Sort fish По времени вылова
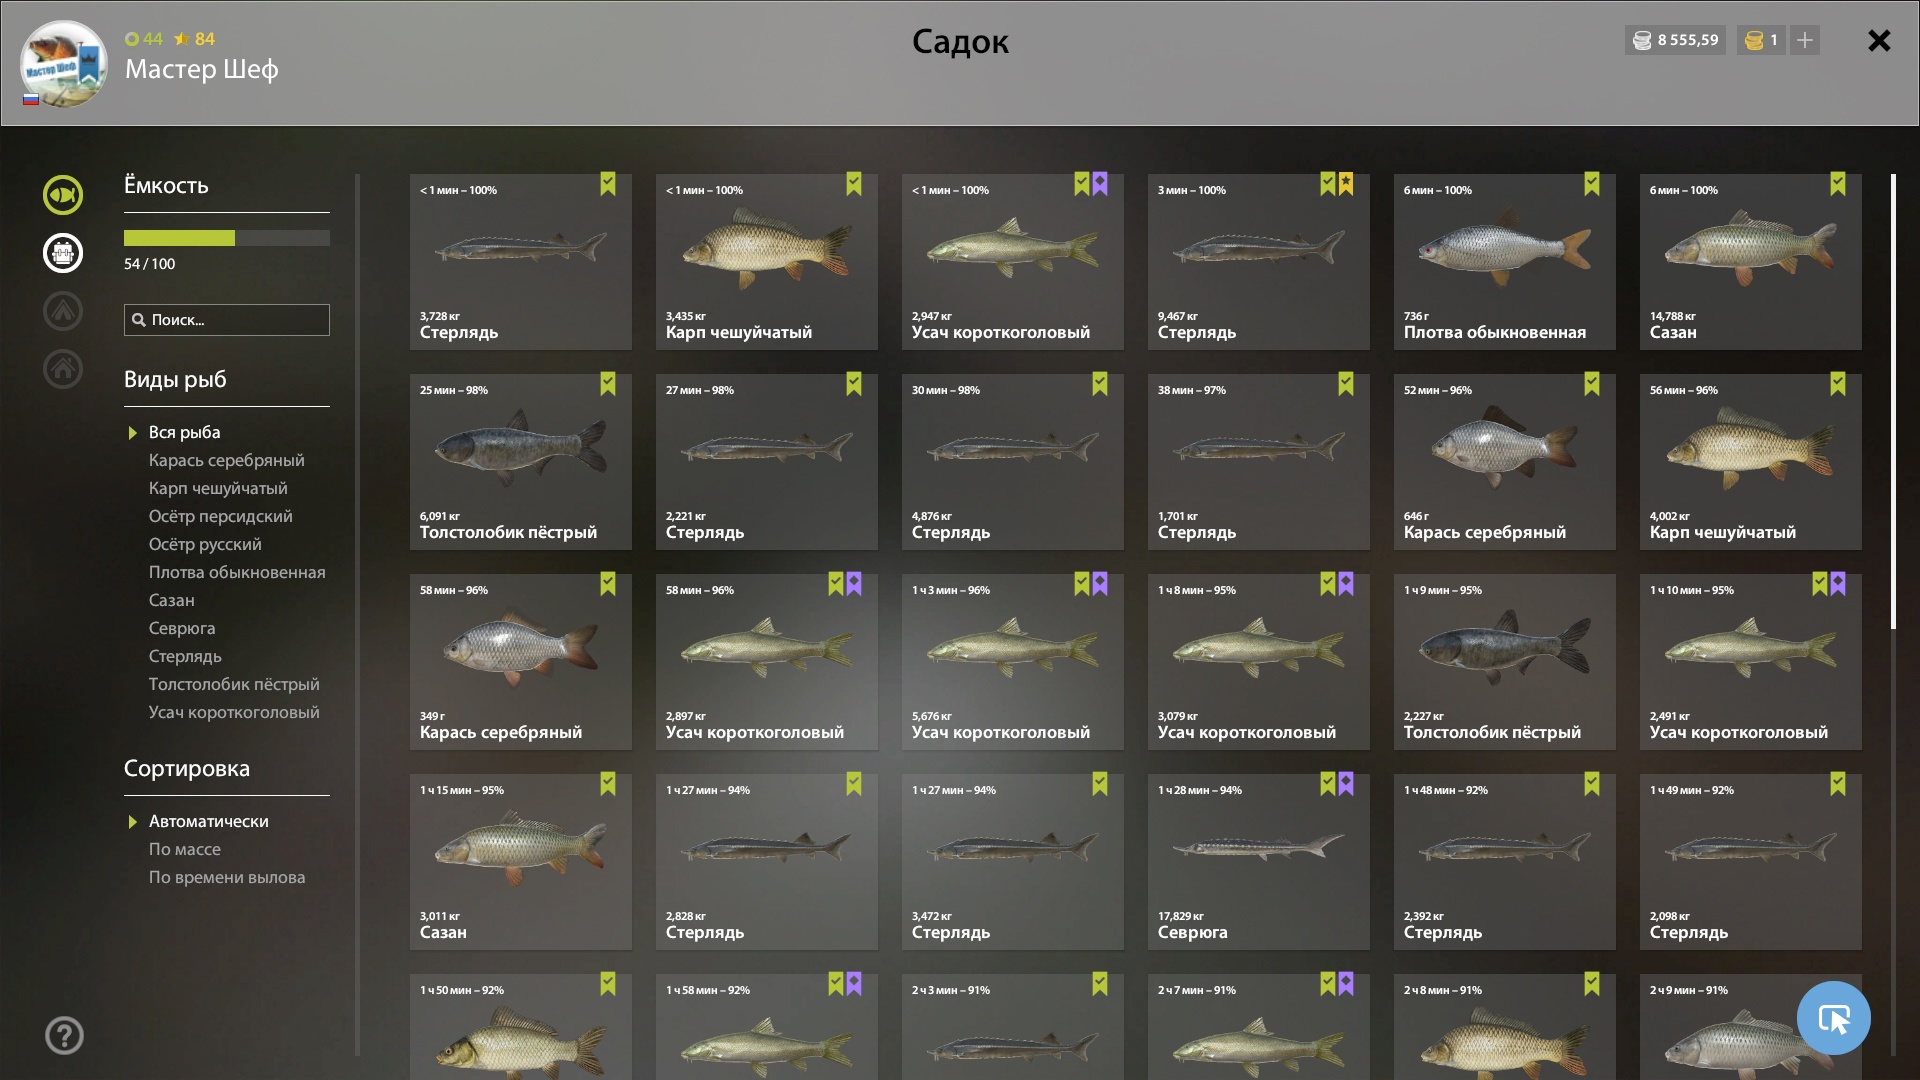The height and width of the screenshot is (1080, 1920). pos(227,877)
